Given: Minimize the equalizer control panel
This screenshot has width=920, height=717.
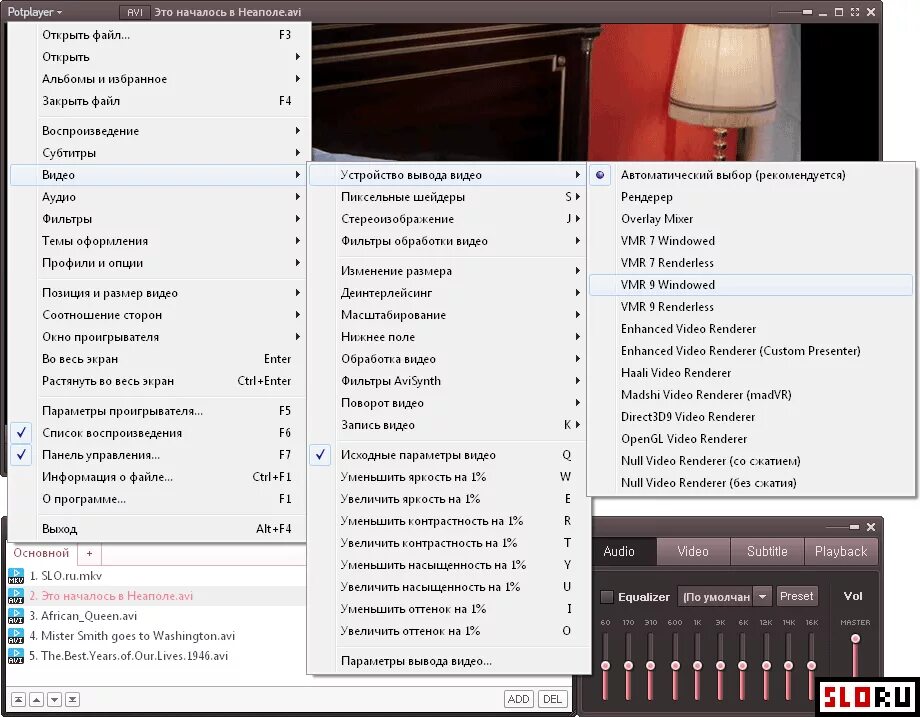Looking at the screenshot, I should click(x=854, y=527).
